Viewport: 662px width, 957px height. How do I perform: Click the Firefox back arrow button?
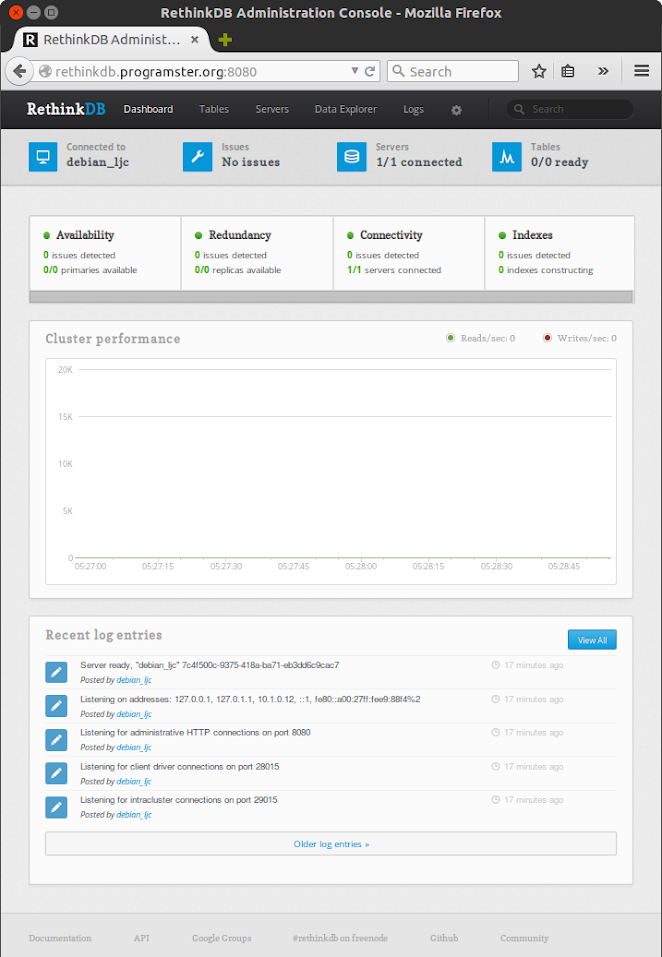[19, 71]
